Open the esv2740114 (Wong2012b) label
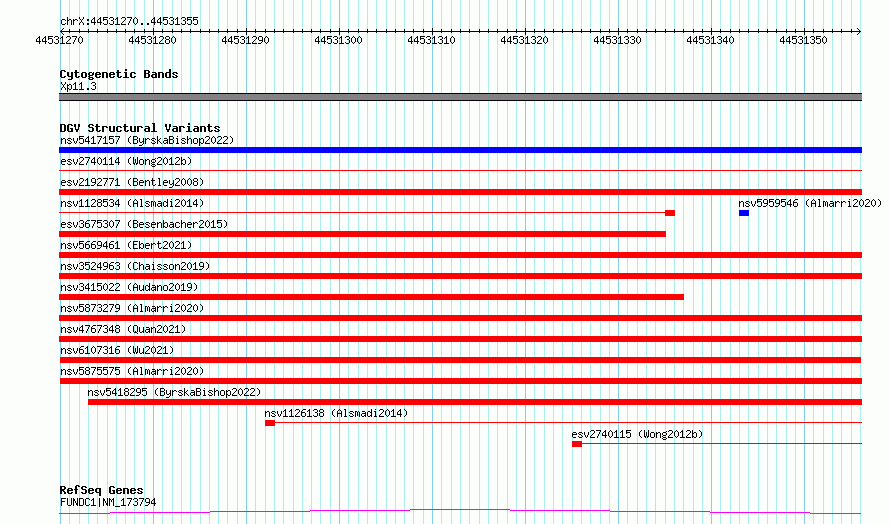Viewport: 890px width, 524px height. (x=126, y=161)
